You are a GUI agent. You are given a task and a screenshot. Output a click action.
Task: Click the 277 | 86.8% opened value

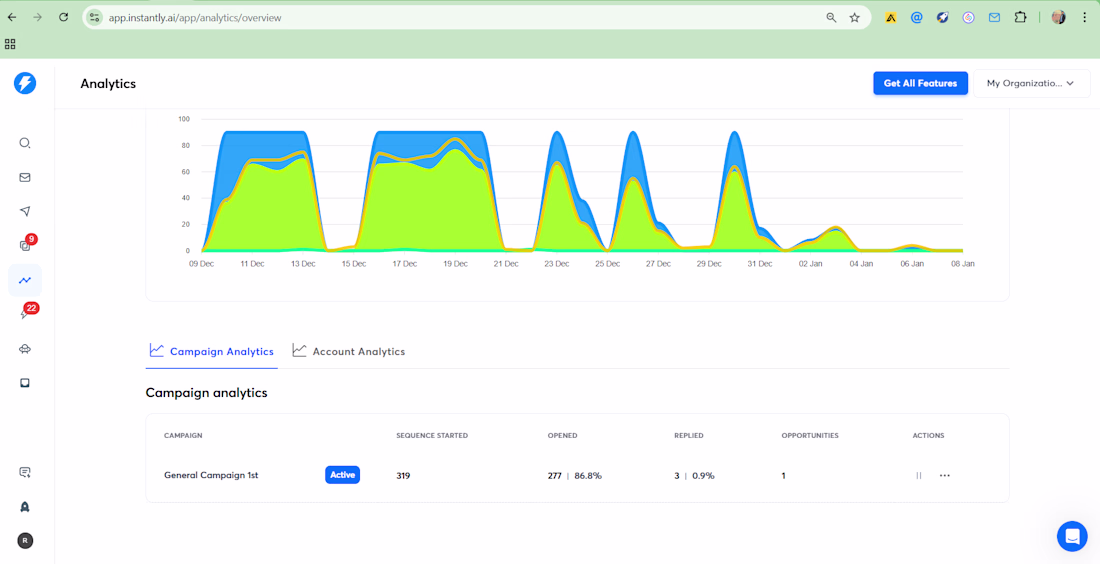(575, 476)
